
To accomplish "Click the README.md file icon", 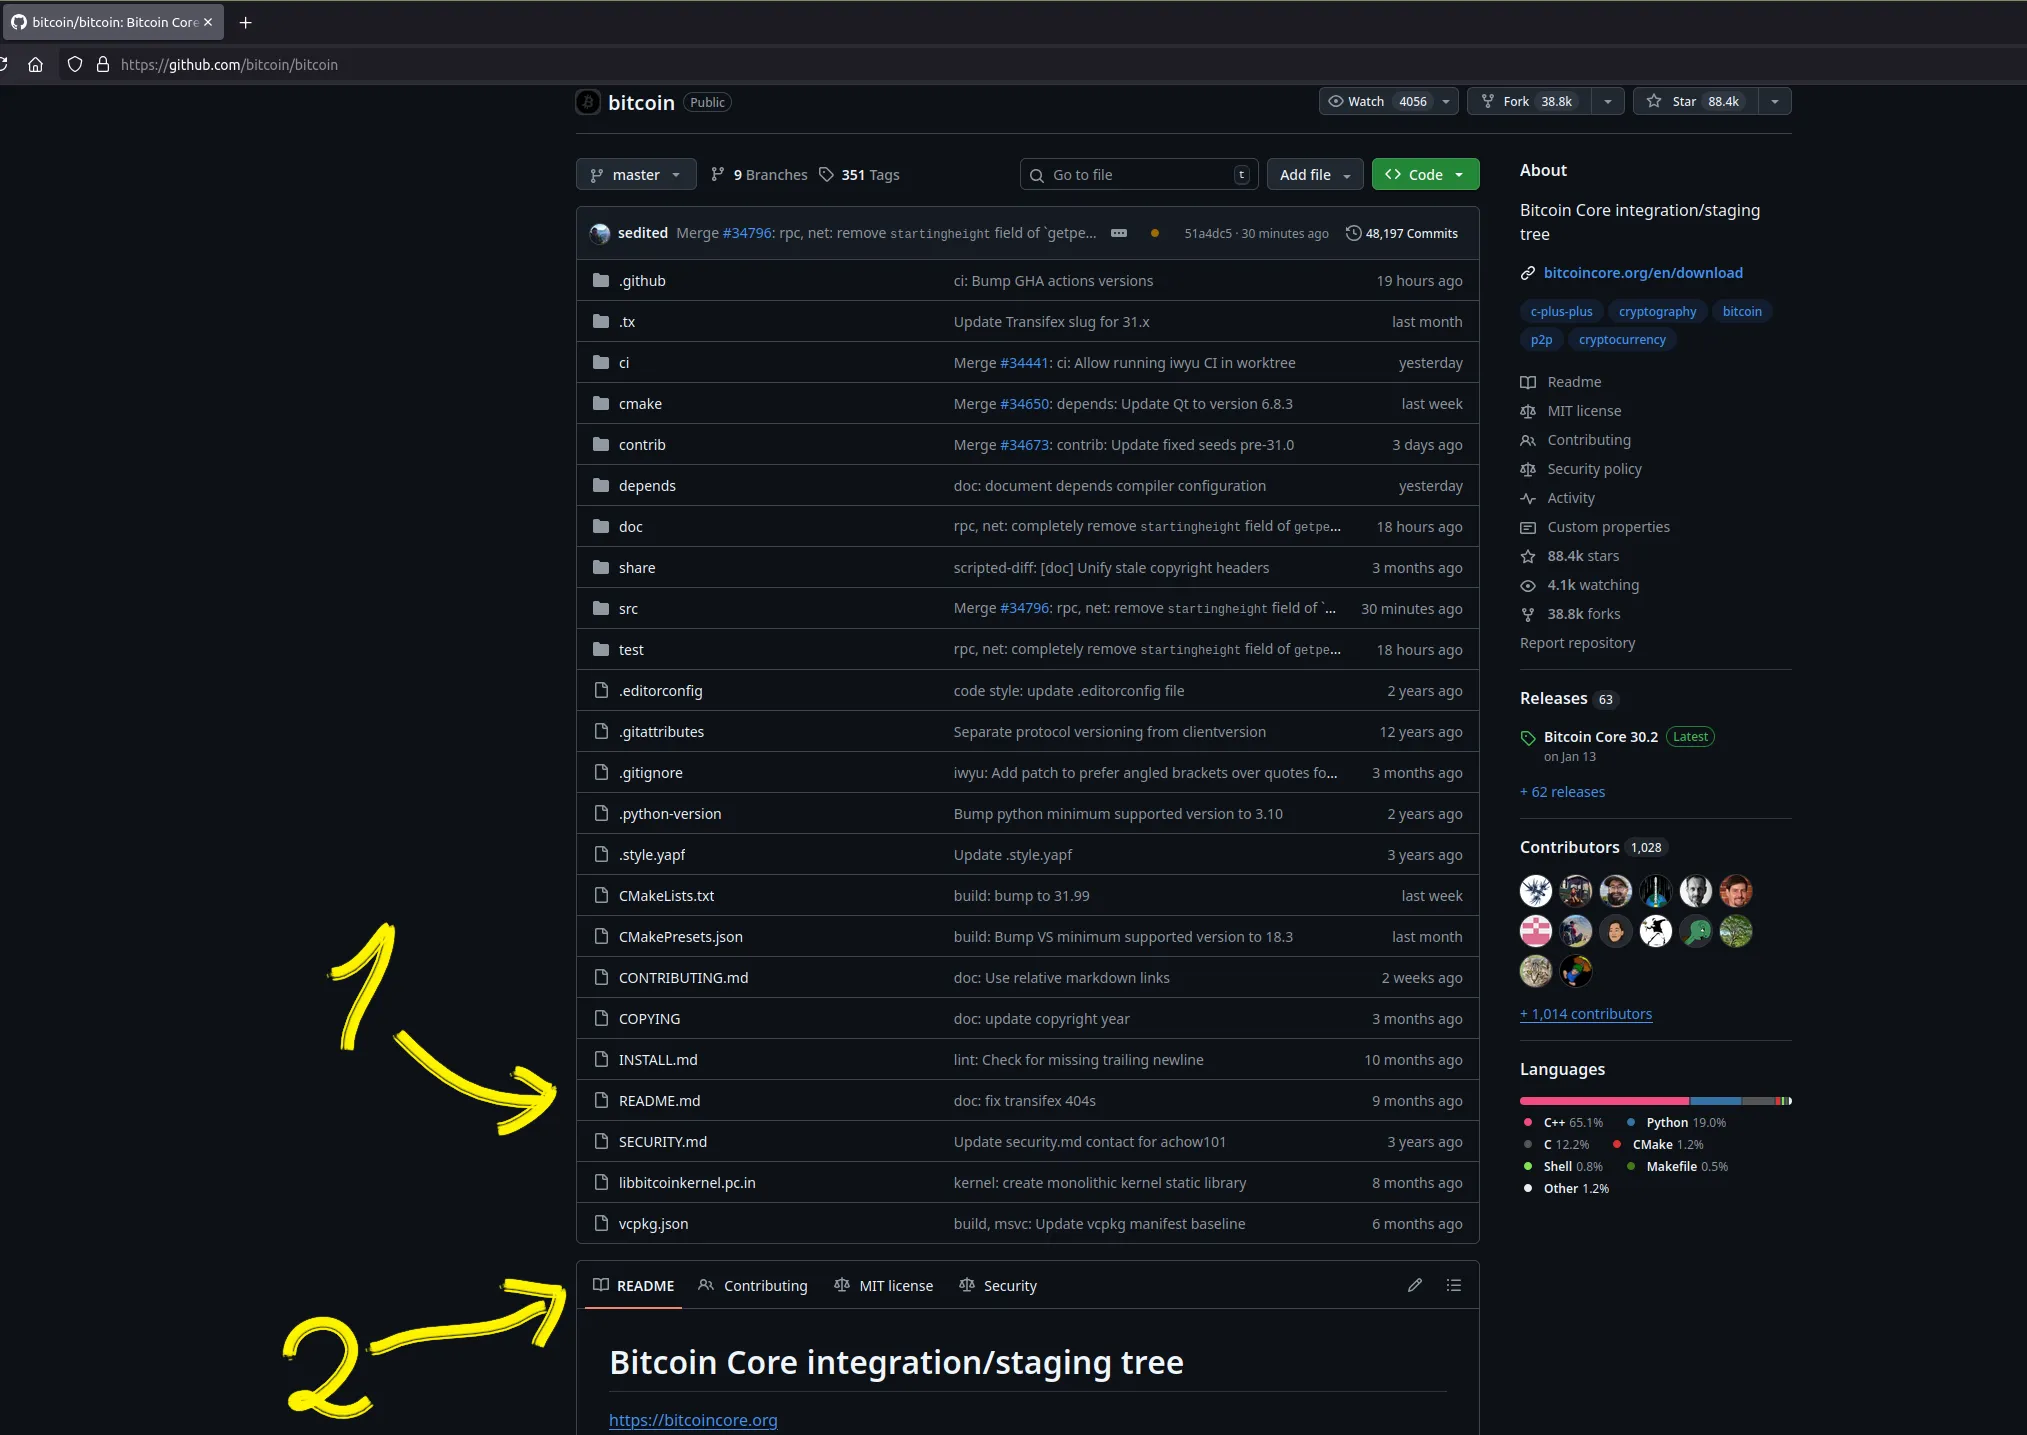I will point(601,1100).
